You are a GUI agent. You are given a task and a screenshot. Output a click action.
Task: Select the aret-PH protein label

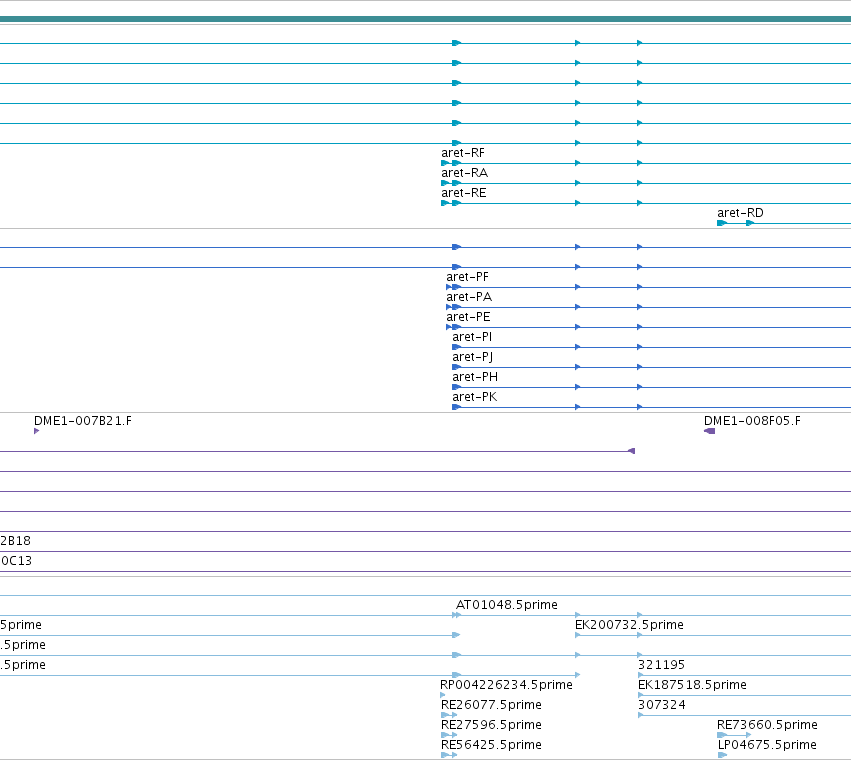pyautogui.click(x=475, y=377)
